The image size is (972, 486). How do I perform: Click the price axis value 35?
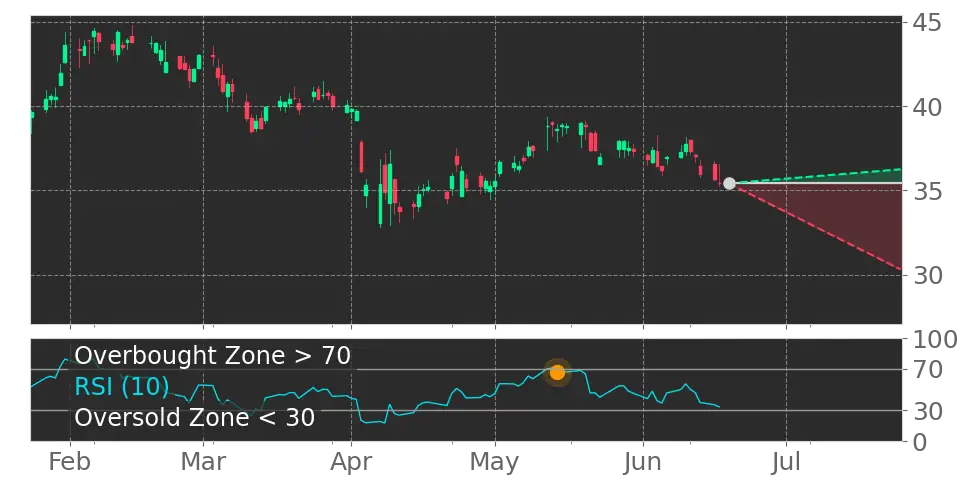[927, 191]
